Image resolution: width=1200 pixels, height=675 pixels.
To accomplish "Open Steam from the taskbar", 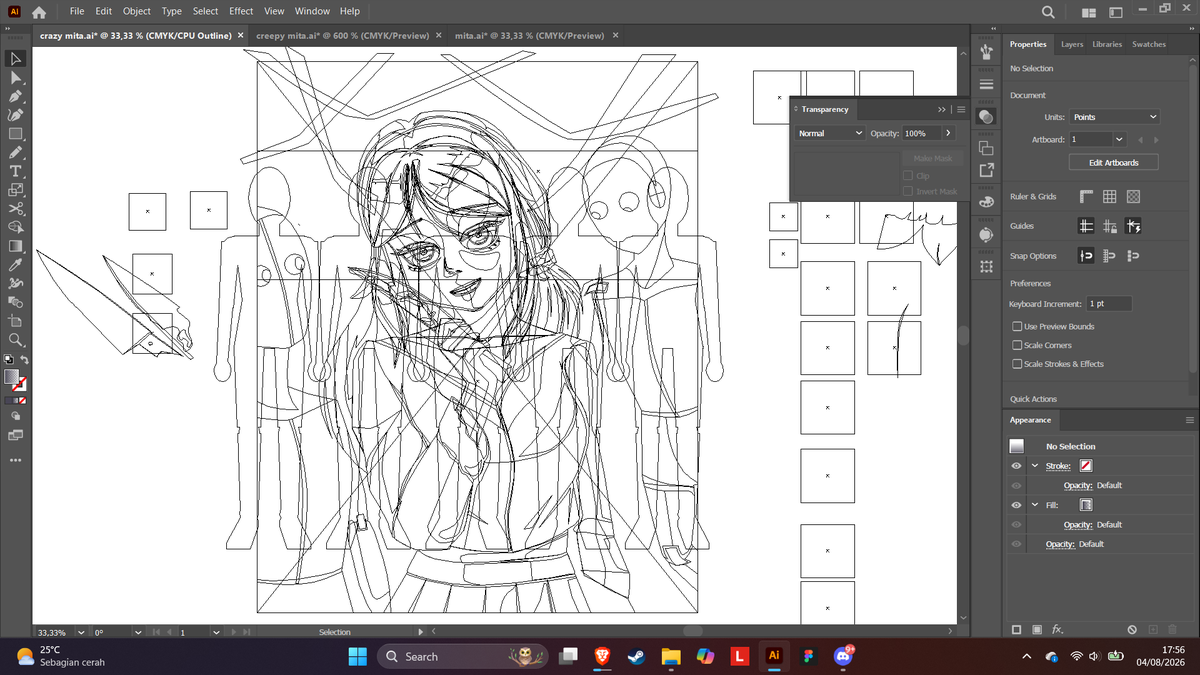I will [x=635, y=656].
